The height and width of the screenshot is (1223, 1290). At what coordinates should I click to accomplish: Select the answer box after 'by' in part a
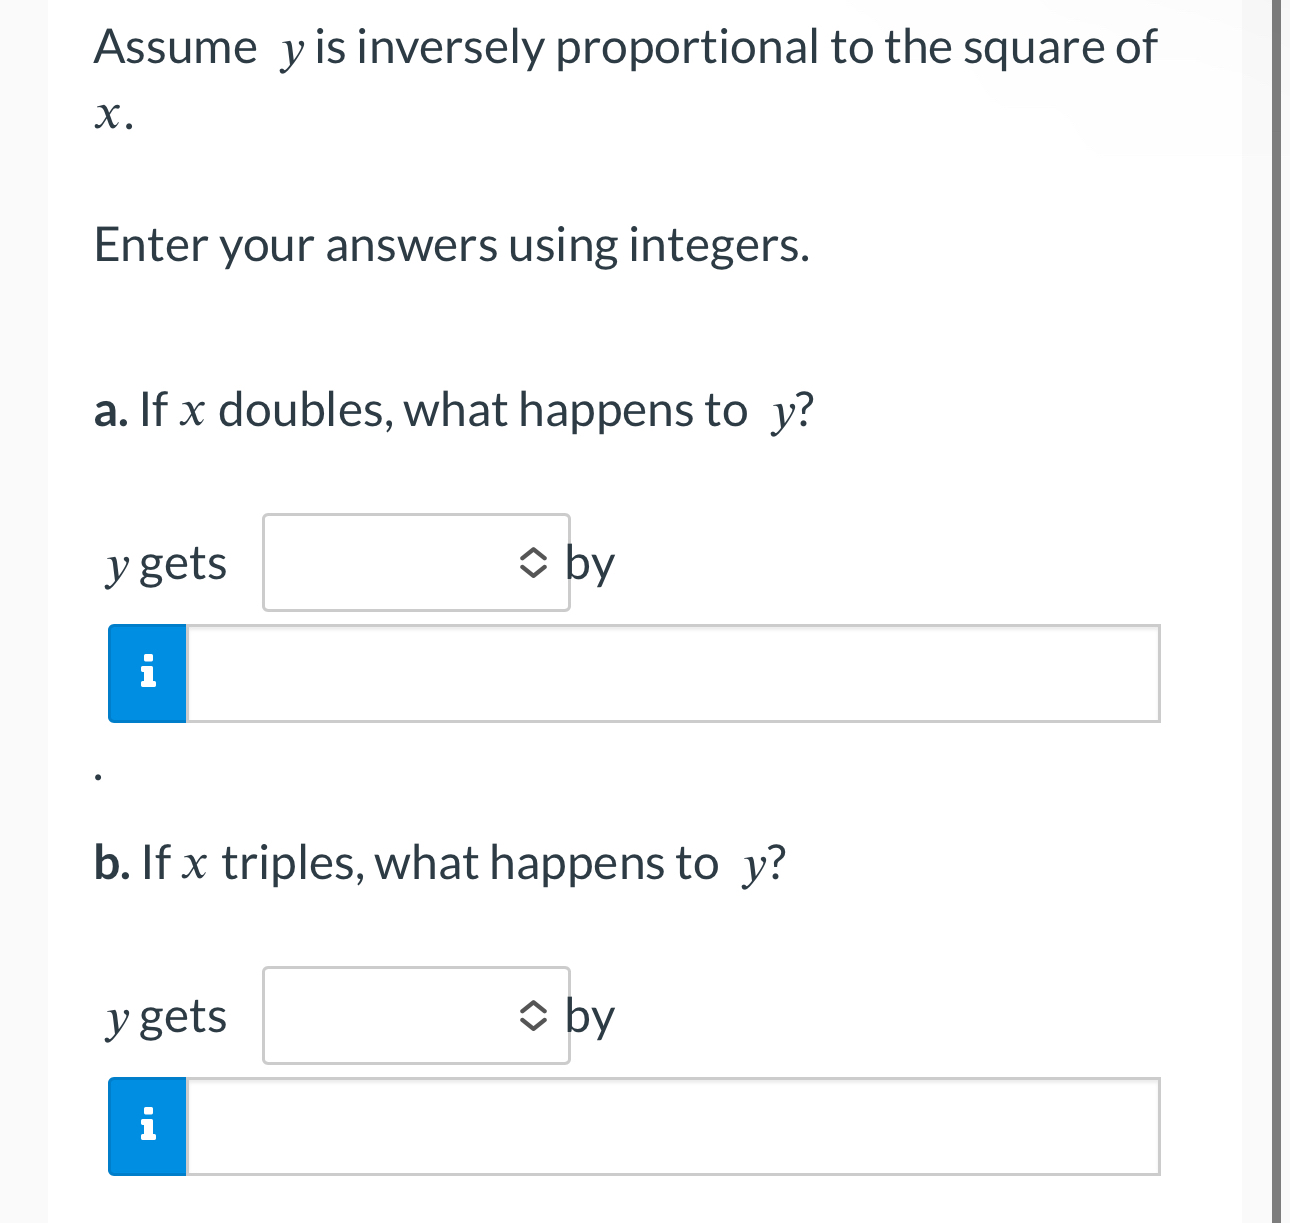(x=670, y=673)
